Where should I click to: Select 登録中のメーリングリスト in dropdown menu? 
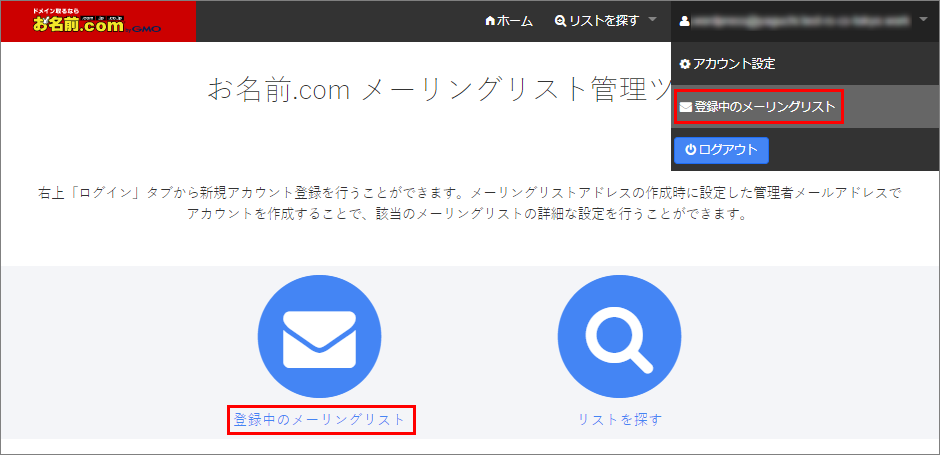(758, 107)
